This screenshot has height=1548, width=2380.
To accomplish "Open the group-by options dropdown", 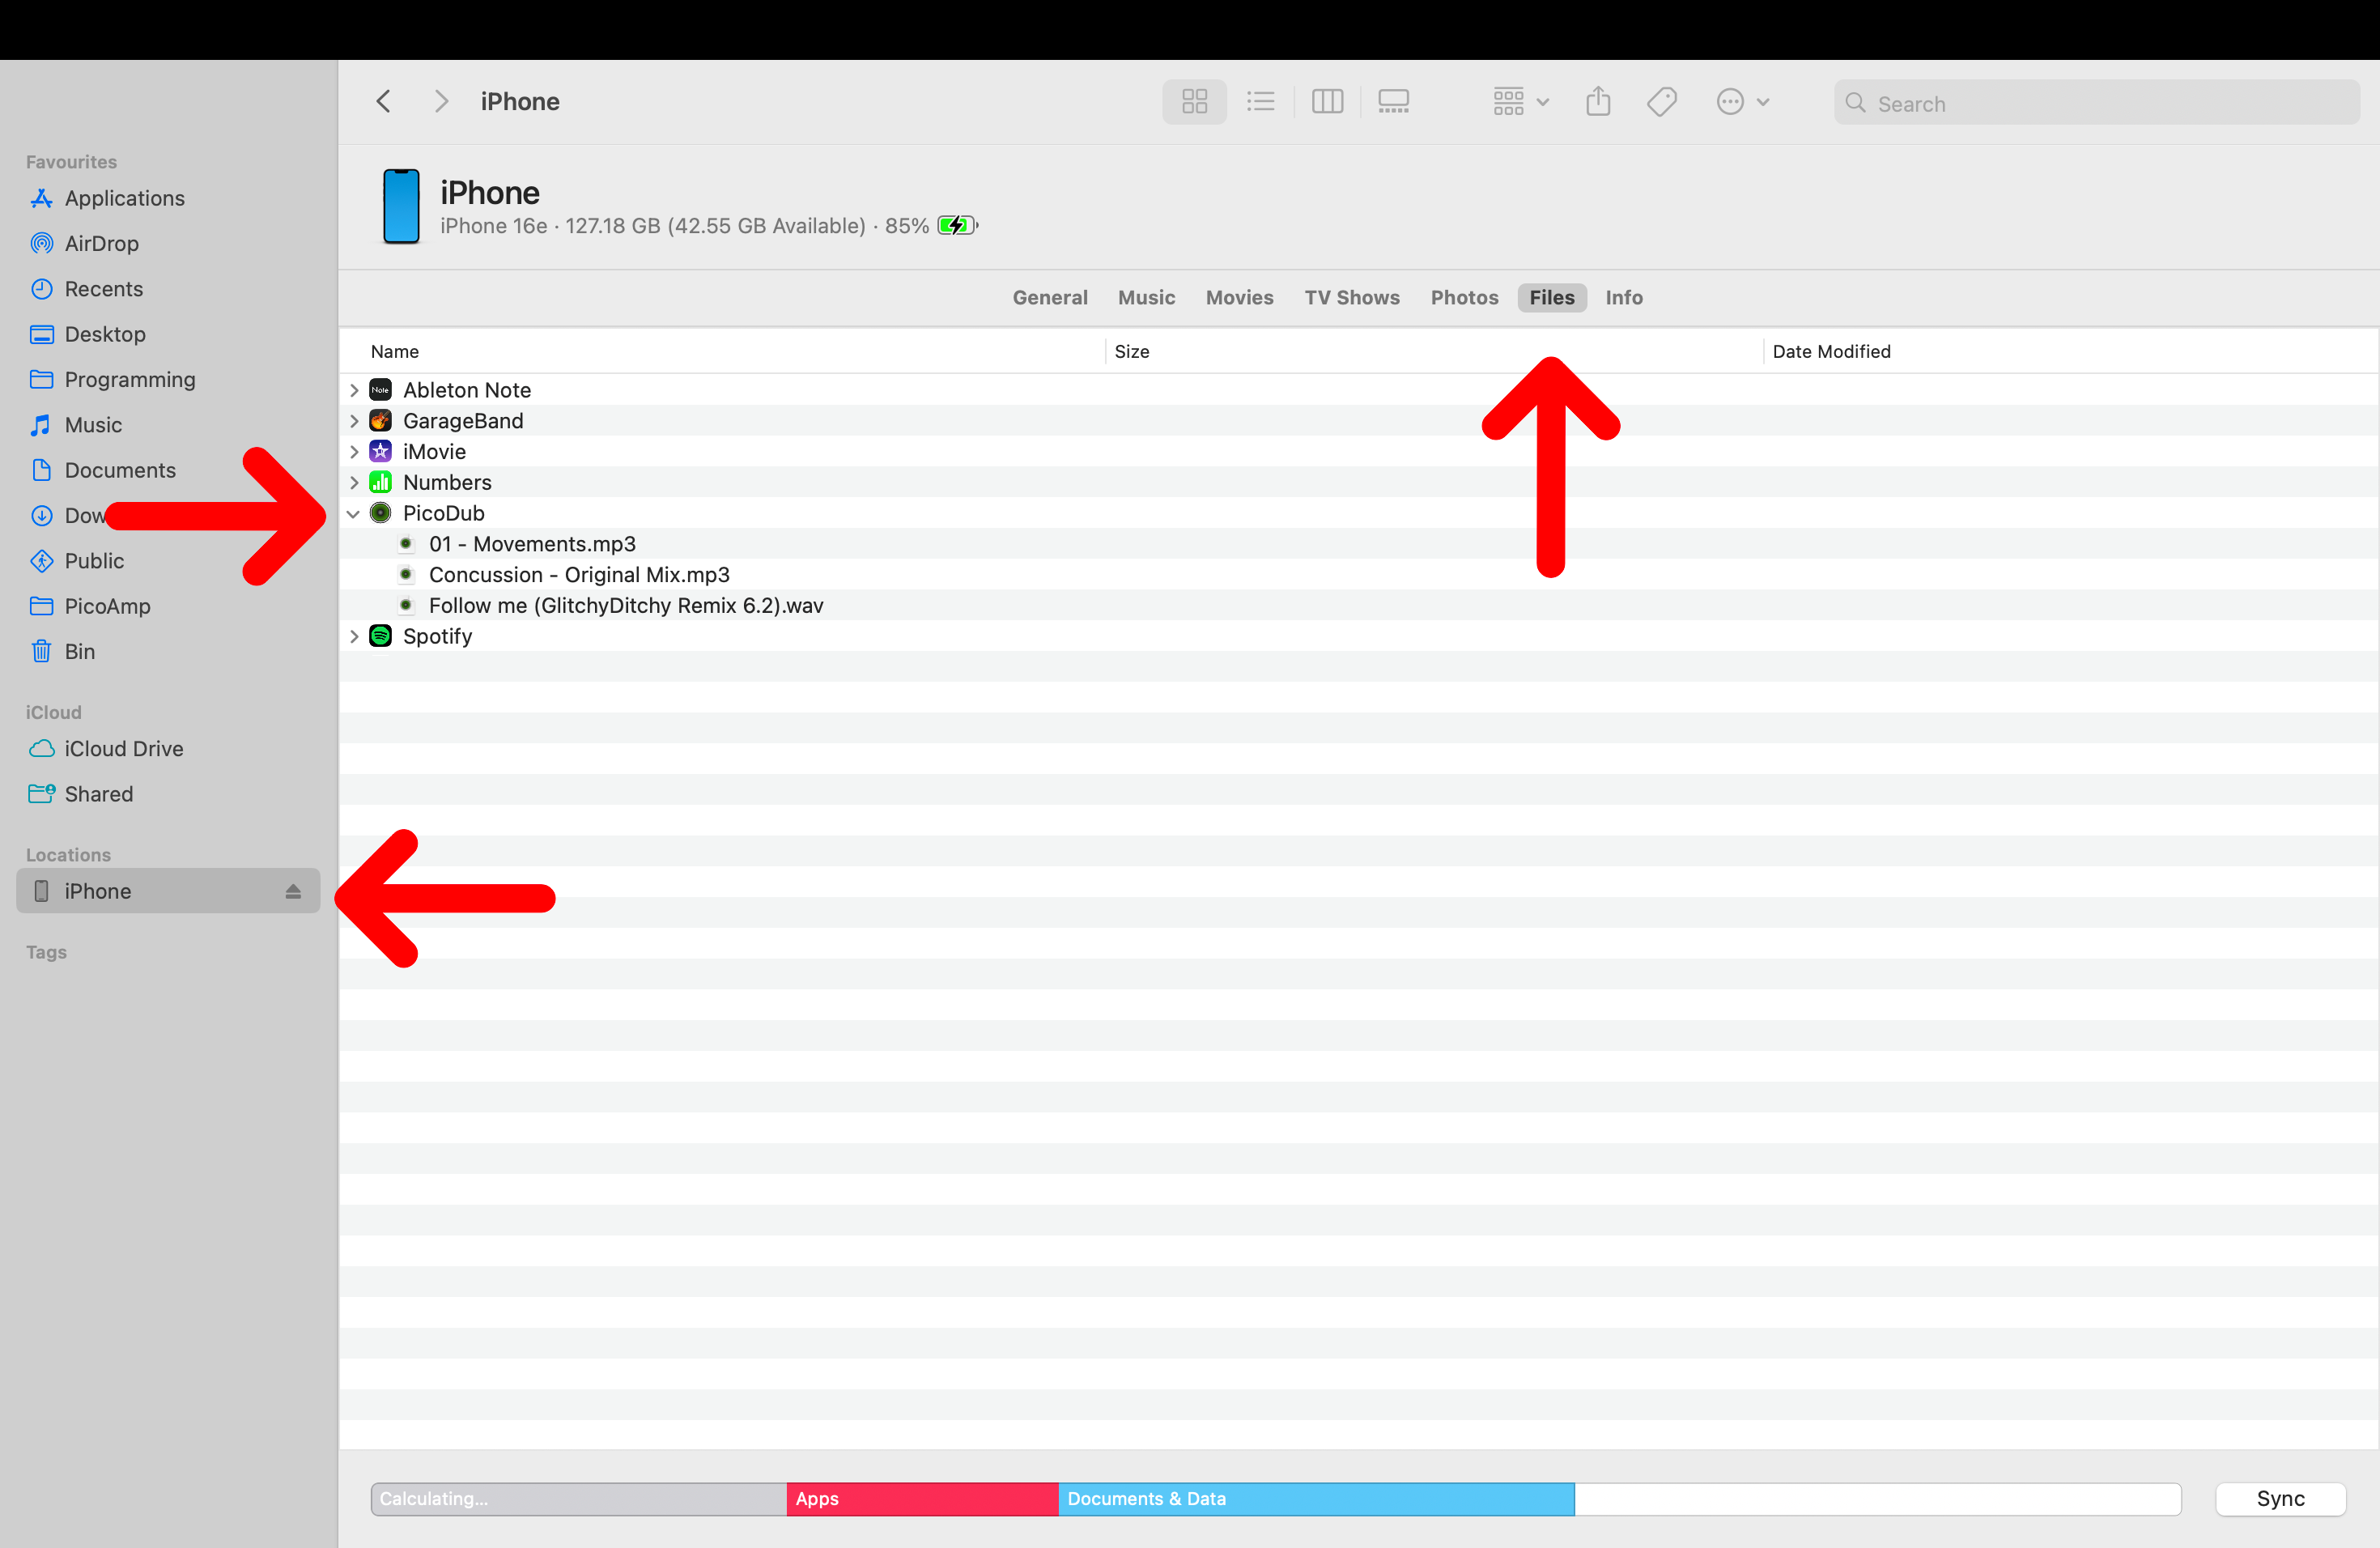I will tap(1520, 101).
